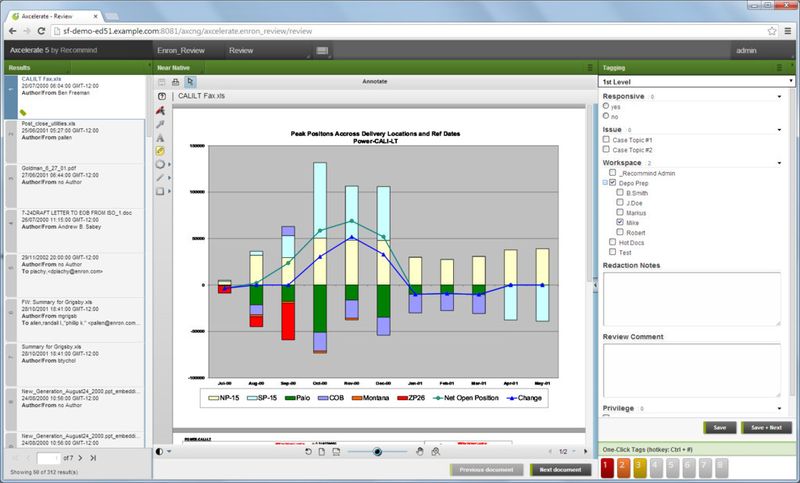The height and width of the screenshot is (483, 800).
Task: Go to next results page arrow
Action: (x=80, y=458)
